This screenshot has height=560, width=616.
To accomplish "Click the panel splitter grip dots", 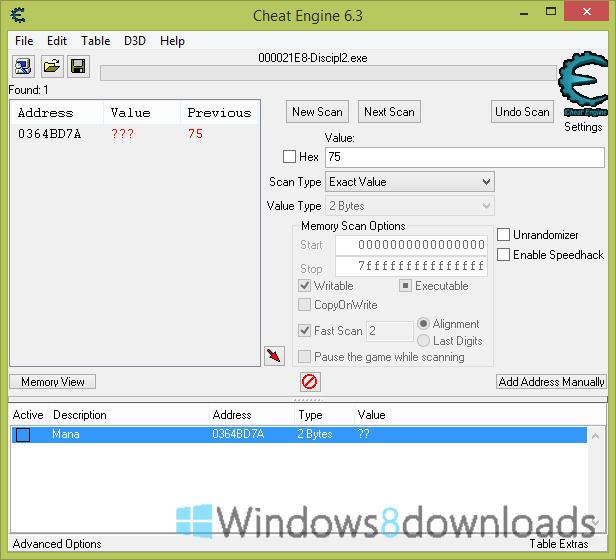I will click(308, 400).
